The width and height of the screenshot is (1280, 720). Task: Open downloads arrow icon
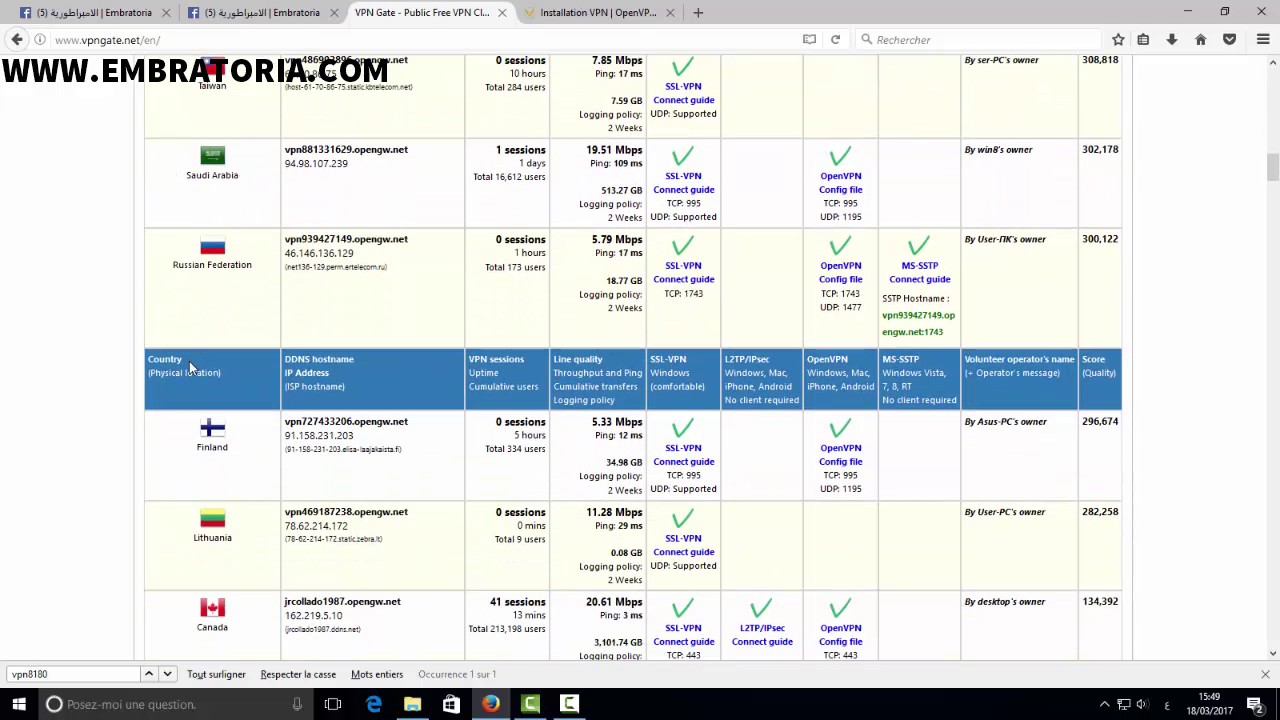click(1172, 40)
